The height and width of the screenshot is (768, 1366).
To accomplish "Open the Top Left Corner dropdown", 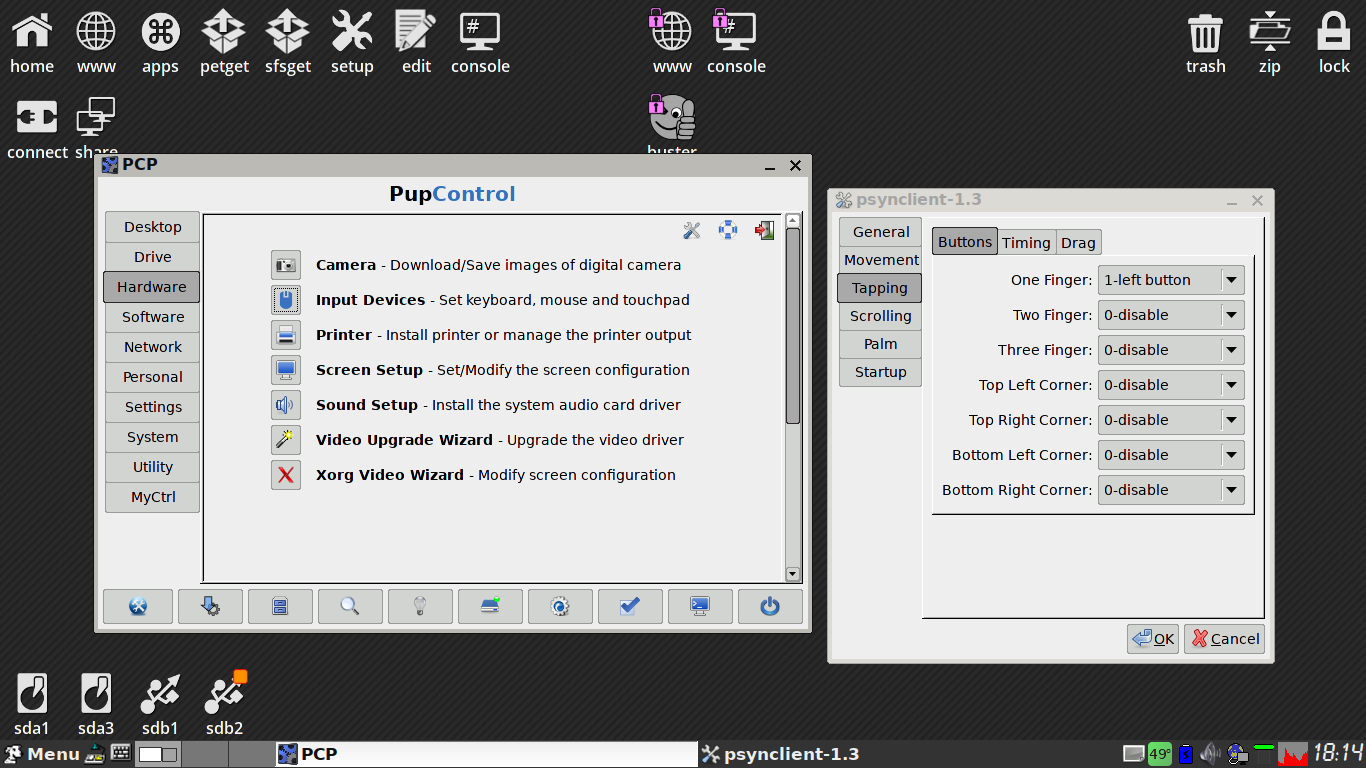I will pyautogui.click(x=1171, y=385).
